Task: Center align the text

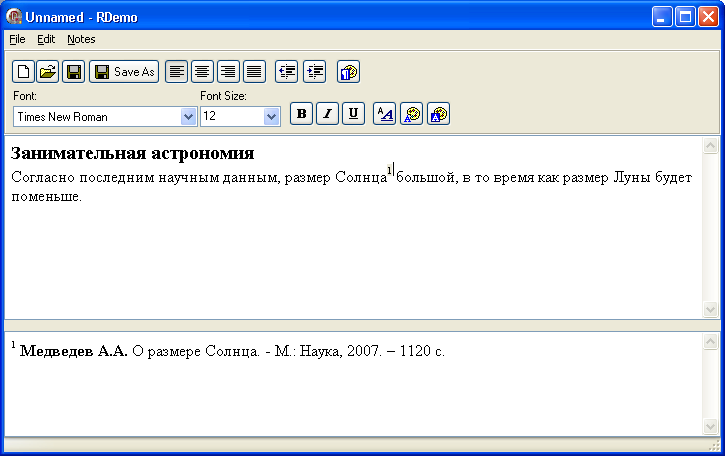Action: coord(203,72)
